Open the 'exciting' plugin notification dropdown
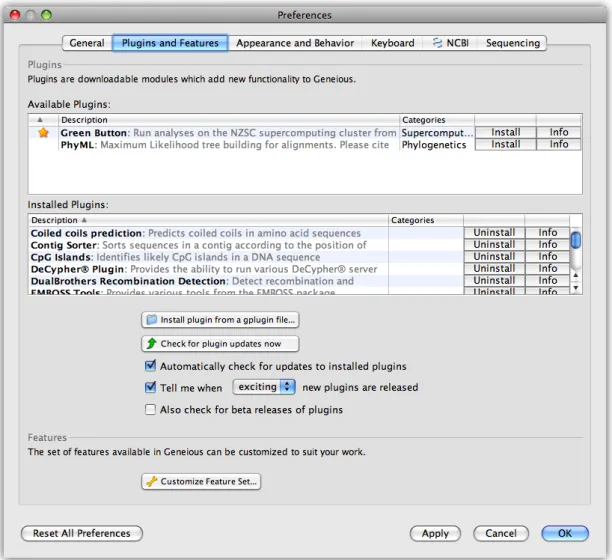Image resolution: width=612 pixels, height=560 pixels. coord(264,387)
